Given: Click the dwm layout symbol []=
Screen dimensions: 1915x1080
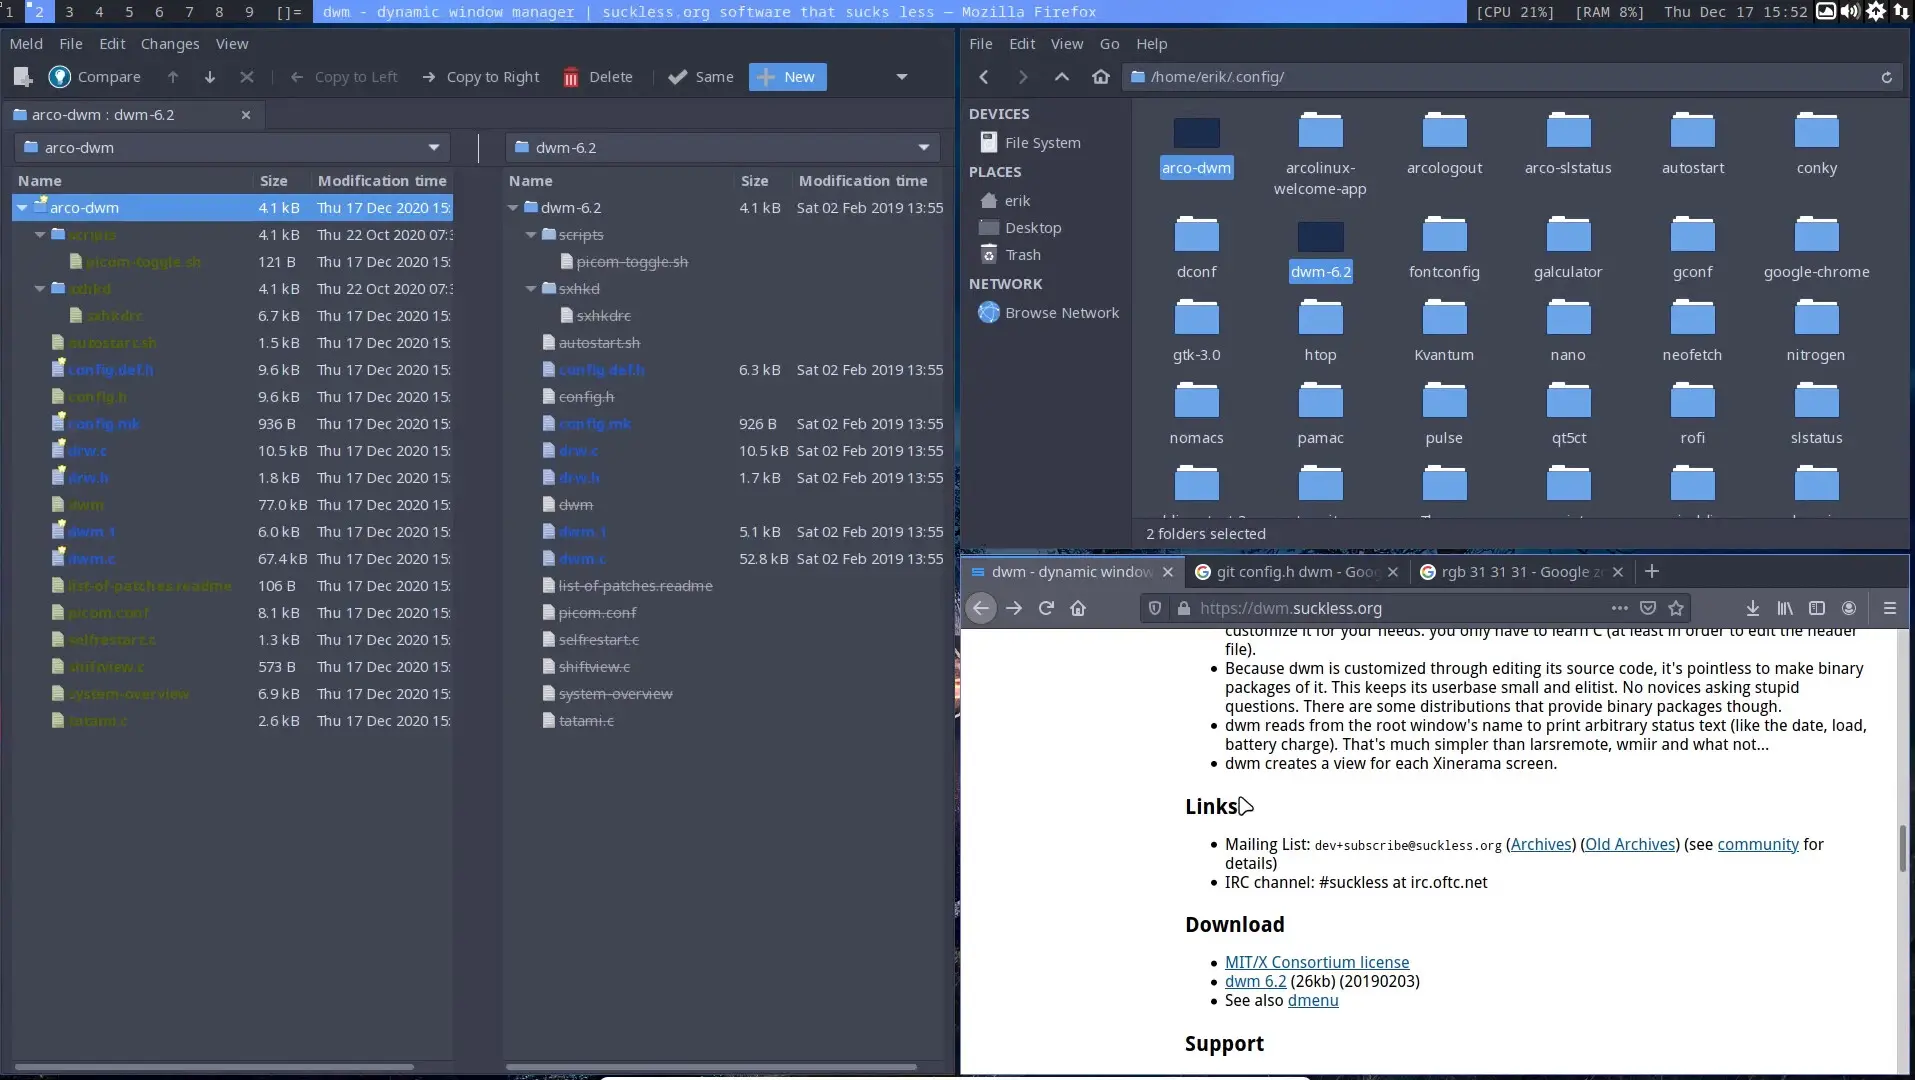Looking at the screenshot, I should [289, 12].
